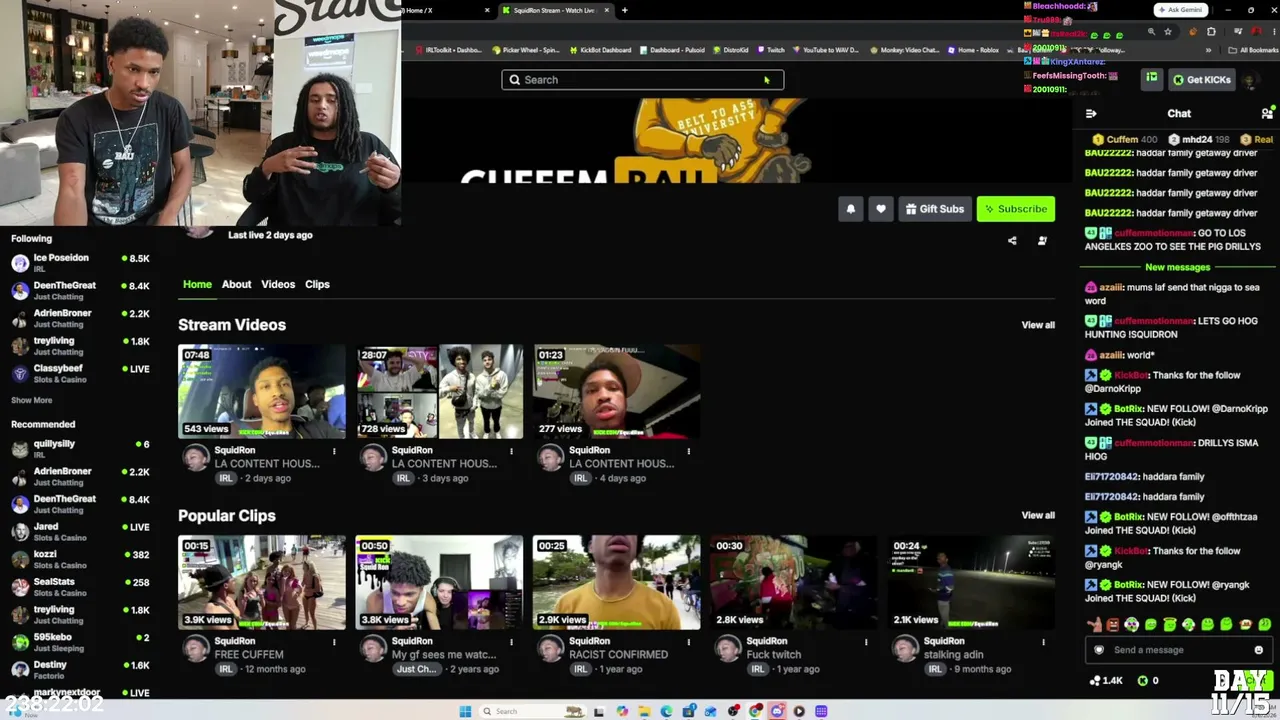Open SealStats channel in Recommended list
Viewport: 1280px width, 720px height.
point(80,587)
